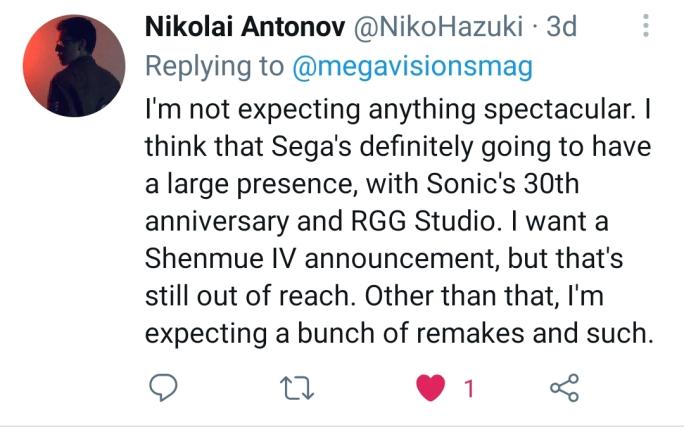Image resolution: width=684 pixels, height=427 pixels.
Task: Open the share icon for this tweet
Action: [565, 387]
